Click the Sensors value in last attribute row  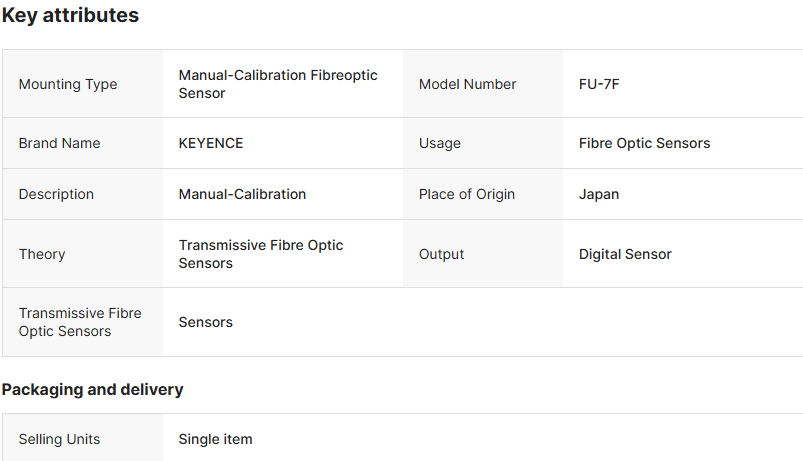(206, 322)
